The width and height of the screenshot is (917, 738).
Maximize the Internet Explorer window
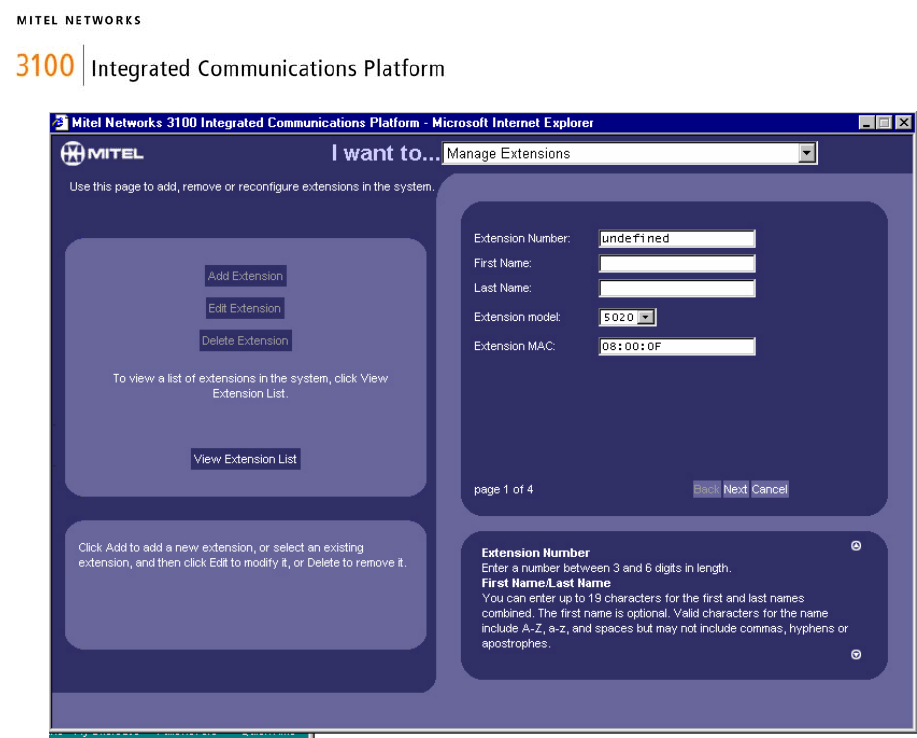[x=884, y=122]
